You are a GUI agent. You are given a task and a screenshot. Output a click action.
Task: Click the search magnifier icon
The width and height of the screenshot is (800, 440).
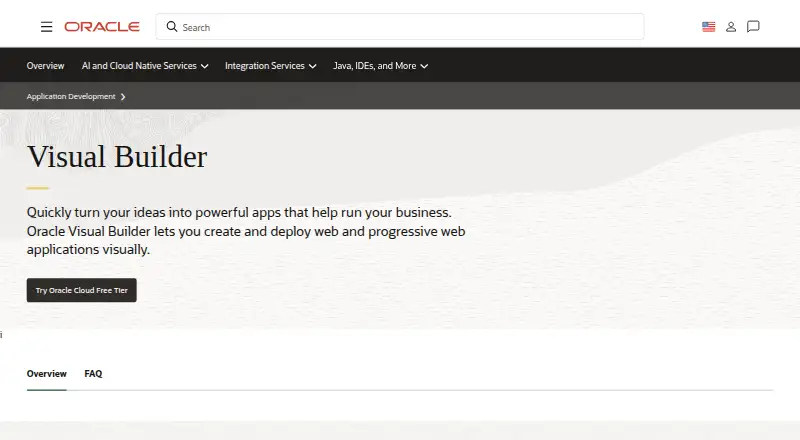(x=172, y=27)
